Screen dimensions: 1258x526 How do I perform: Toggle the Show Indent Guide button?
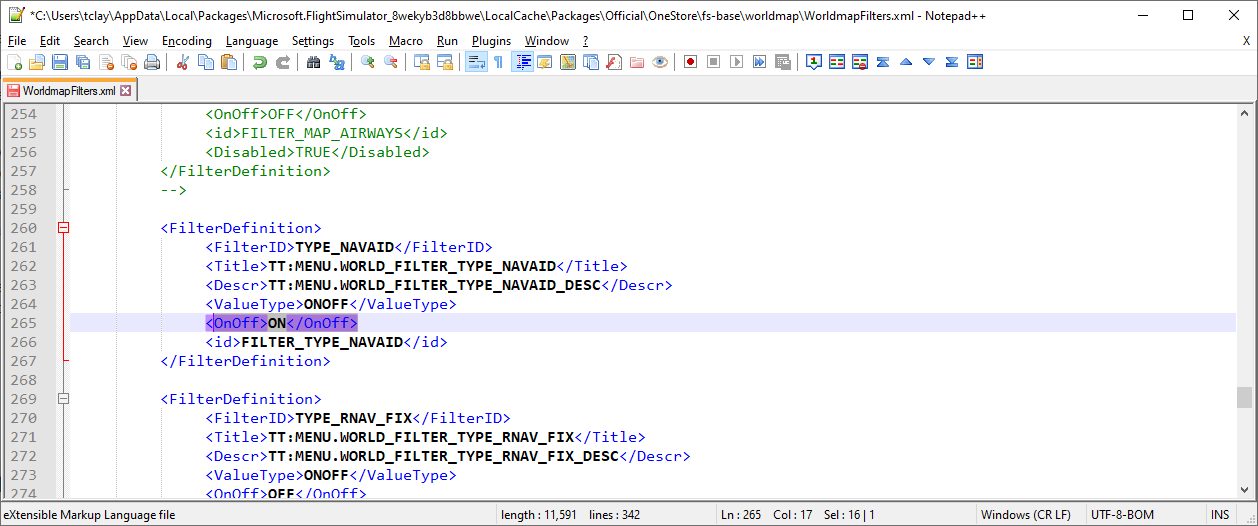522,62
